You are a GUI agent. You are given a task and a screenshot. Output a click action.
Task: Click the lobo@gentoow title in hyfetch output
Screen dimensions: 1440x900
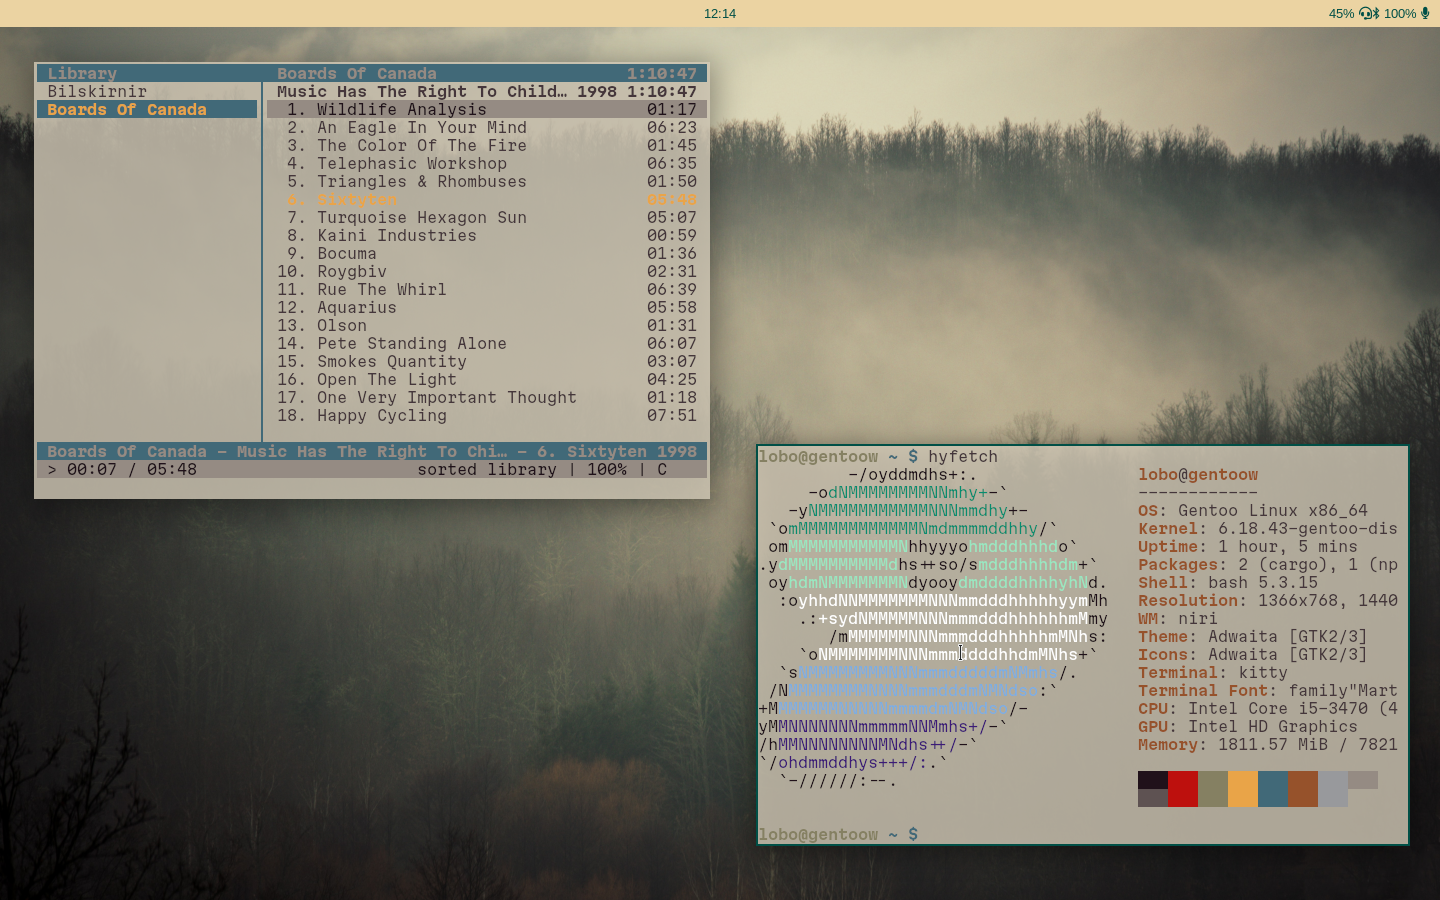tap(1198, 474)
